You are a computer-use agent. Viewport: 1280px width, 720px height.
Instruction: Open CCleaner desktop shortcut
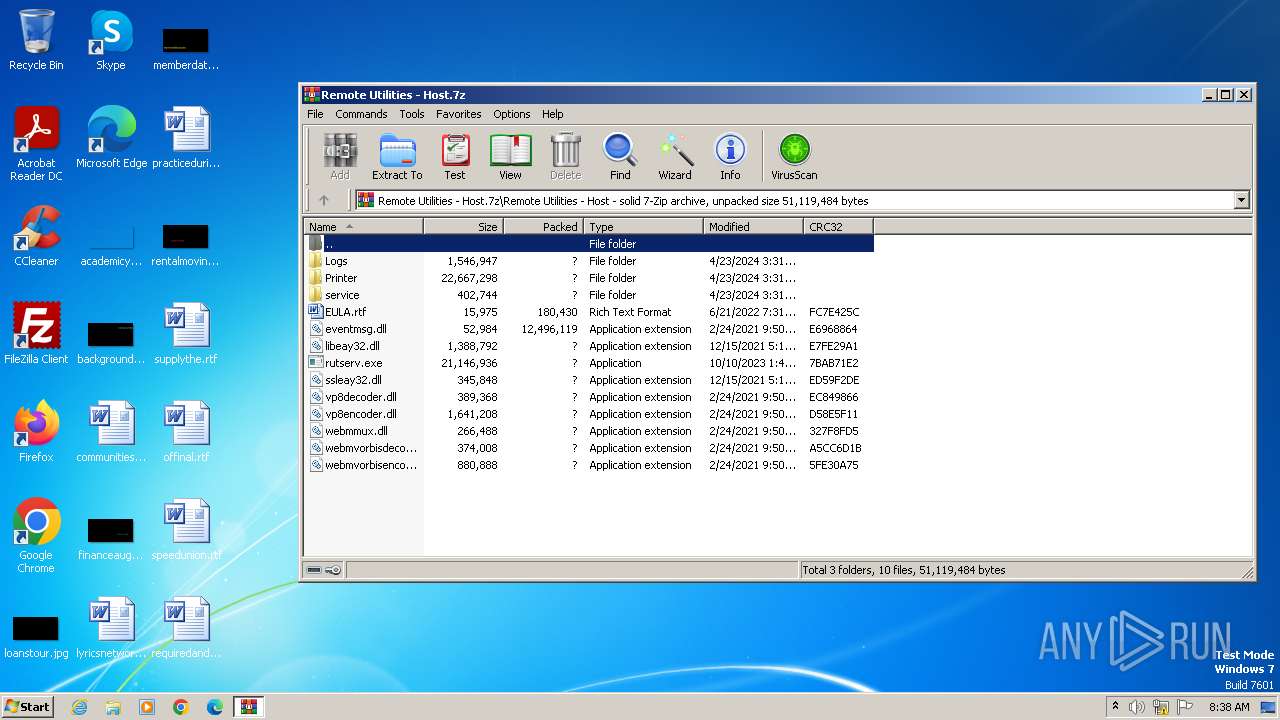click(36, 236)
